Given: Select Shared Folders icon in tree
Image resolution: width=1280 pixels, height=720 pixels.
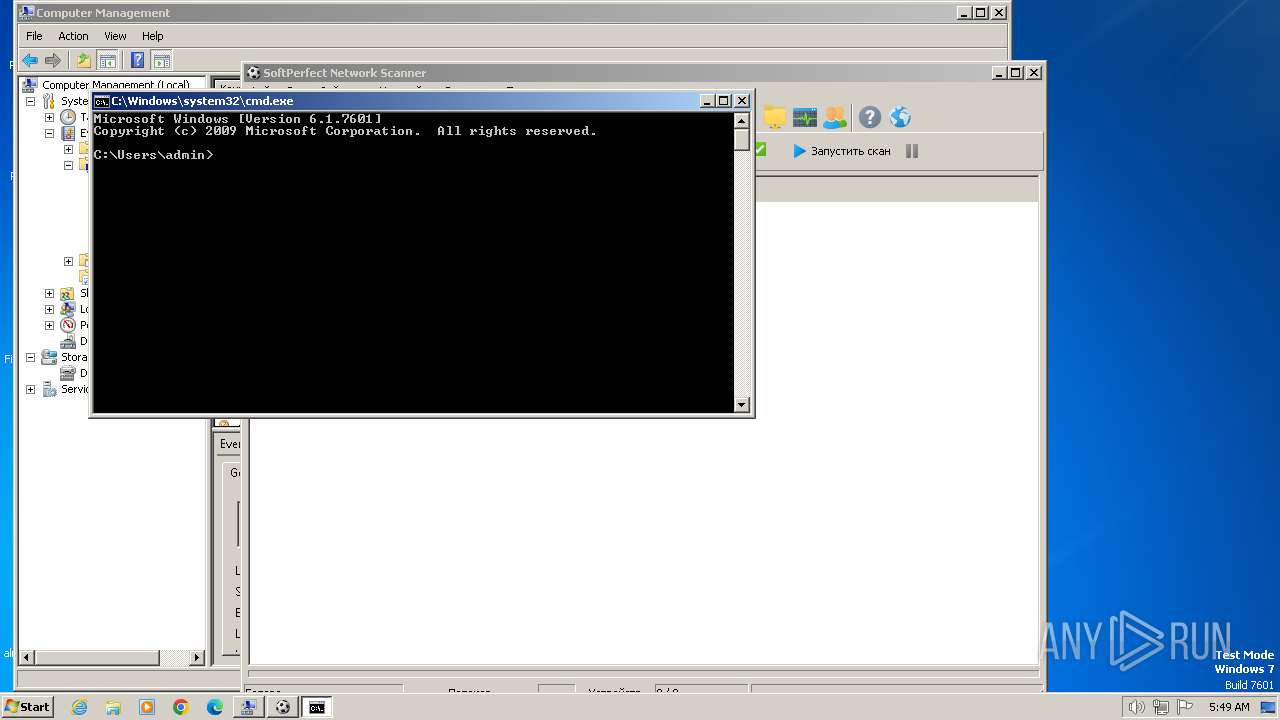Looking at the screenshot, I should [67, 293].
